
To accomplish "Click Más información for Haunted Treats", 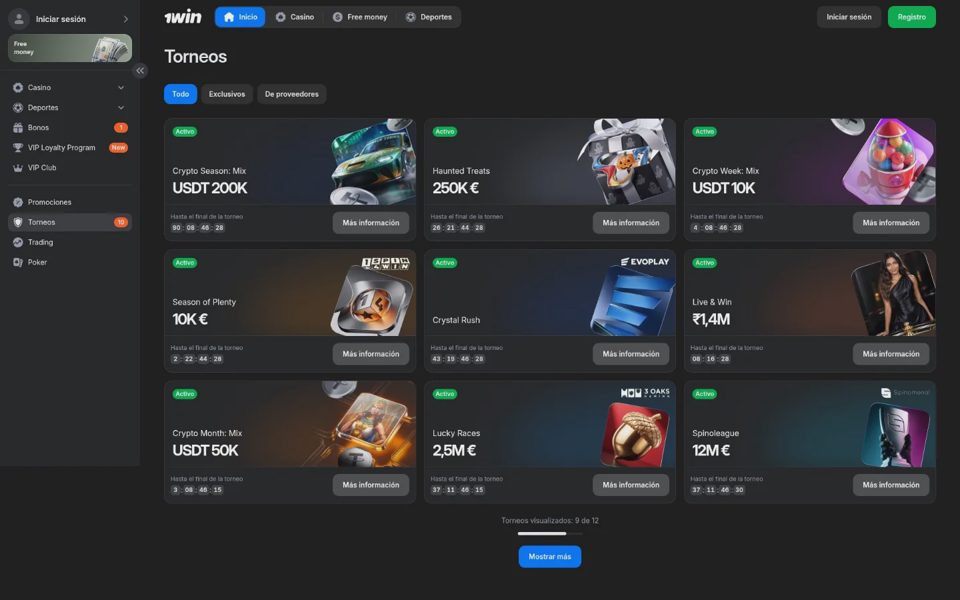I will [631, 223].
